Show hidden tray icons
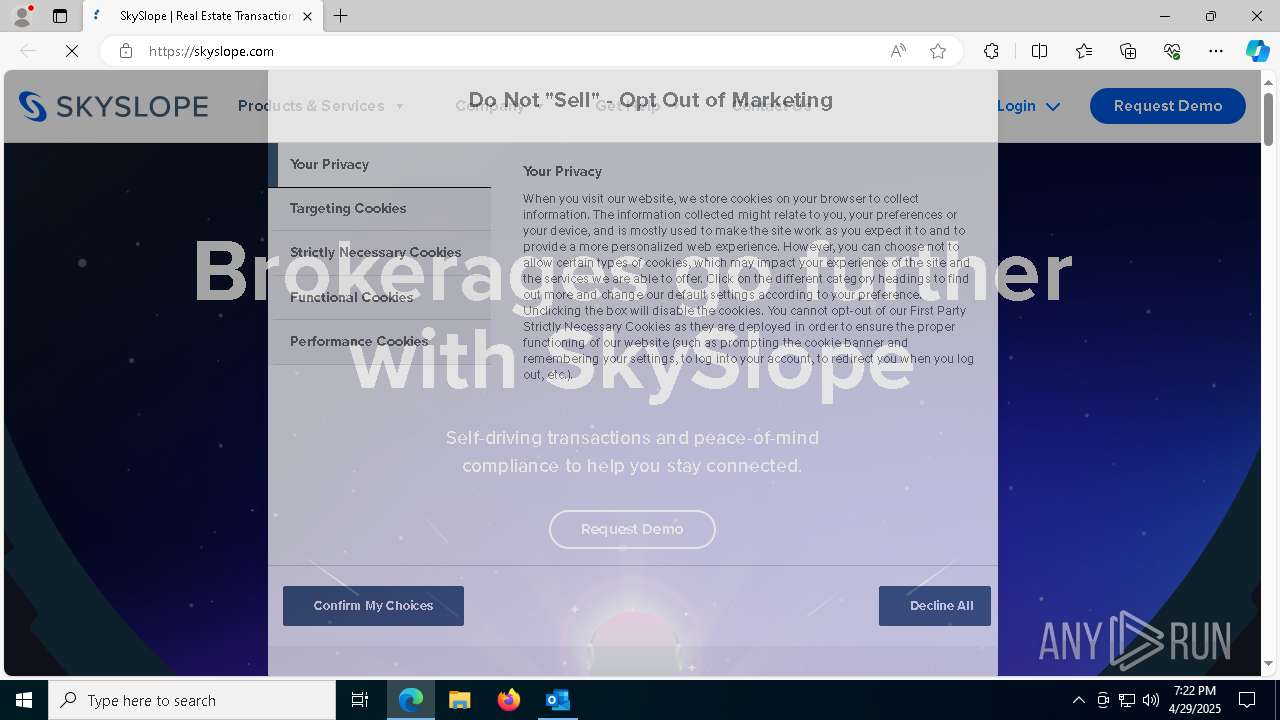The image size is (1280, 720). tap(1078, 700)
